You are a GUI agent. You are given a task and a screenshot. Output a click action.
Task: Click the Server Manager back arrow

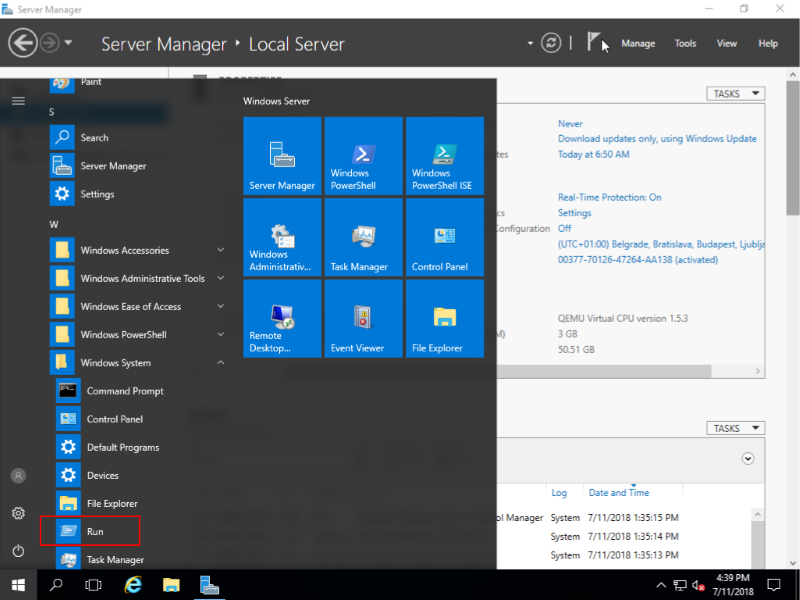point(23,43)
